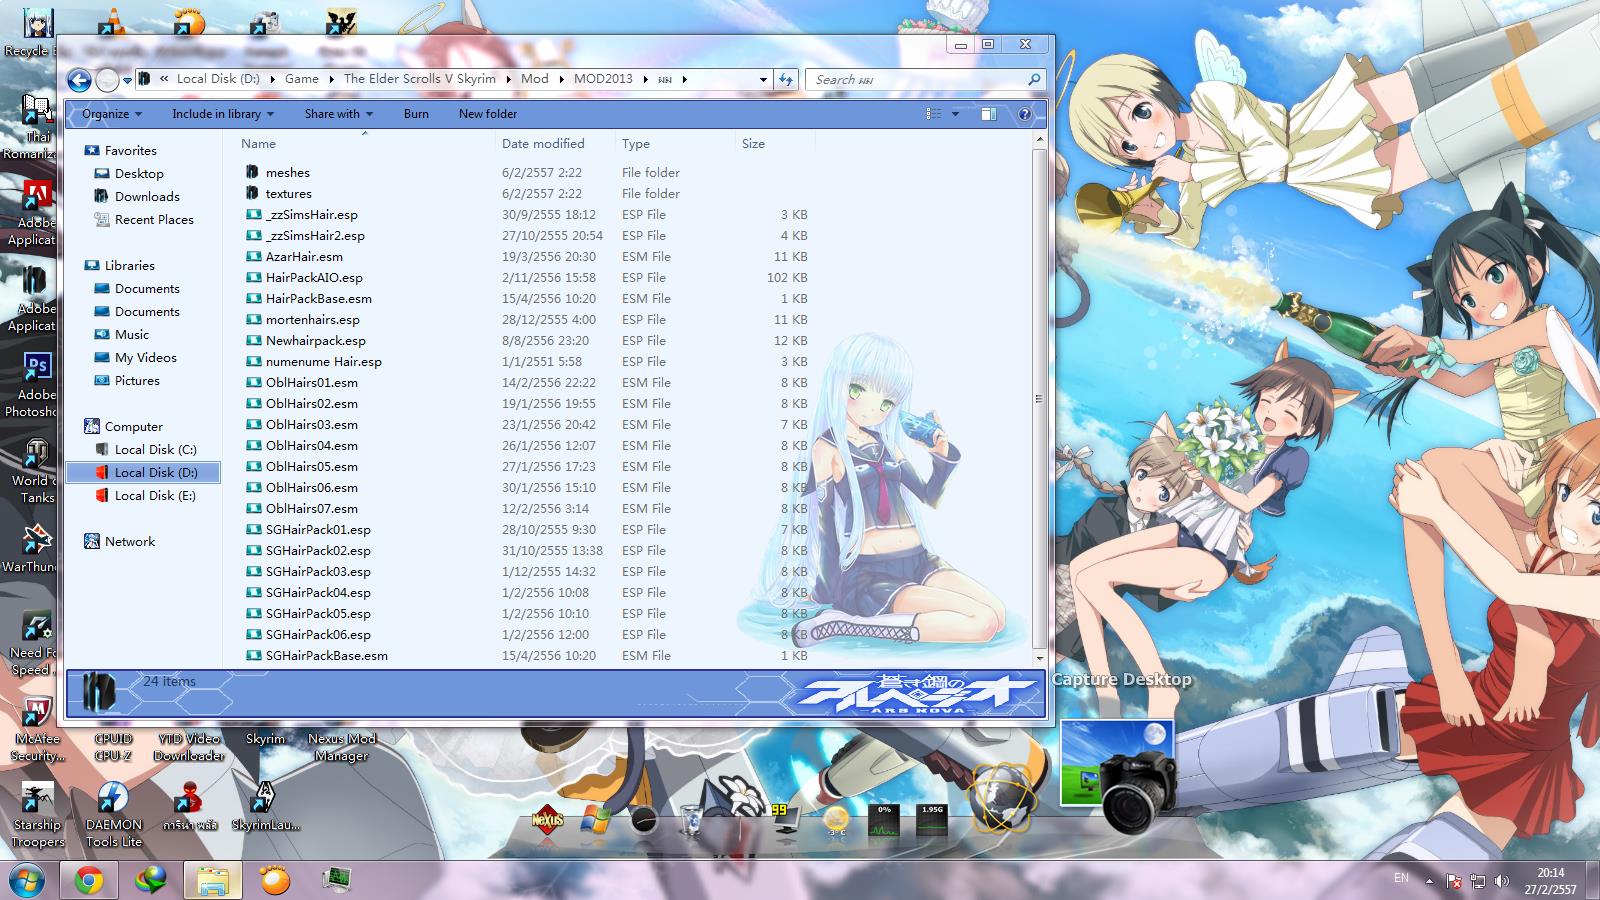Open the Pictures library
The width and height of the screenshot is (1600, 900).
(137, 381)
